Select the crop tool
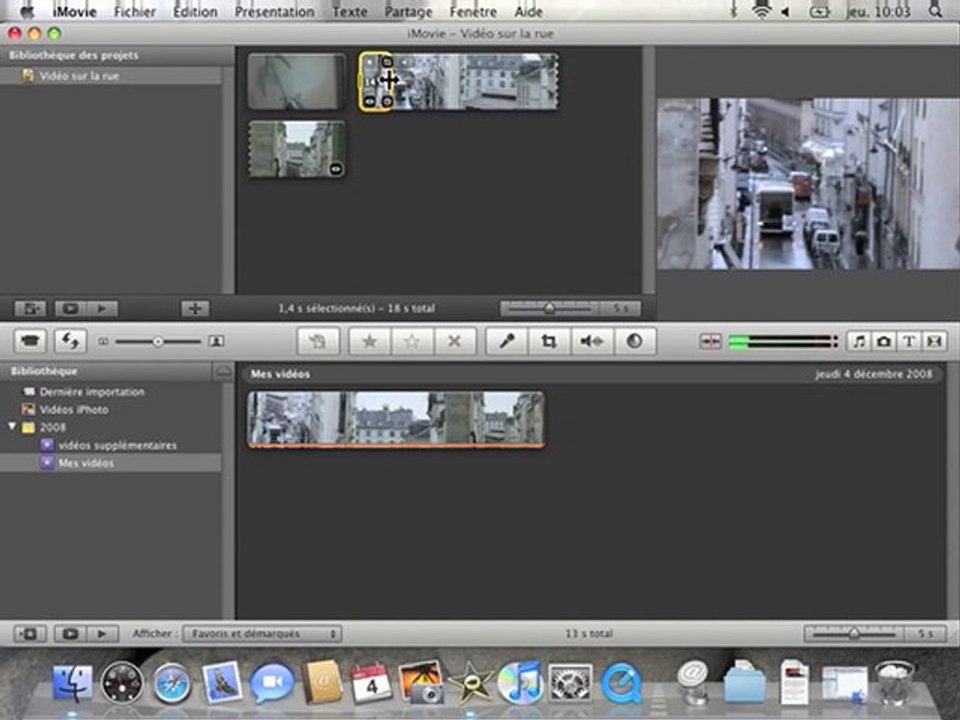 (x=549, y=341)
